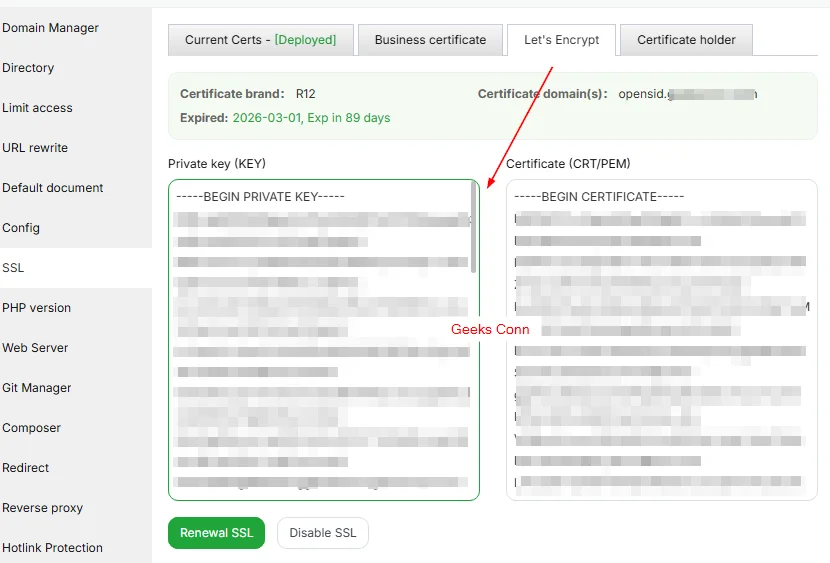Viewport: 830px width, 563px height.
Task: Select Config in sidebar
Action: [21, 228]
